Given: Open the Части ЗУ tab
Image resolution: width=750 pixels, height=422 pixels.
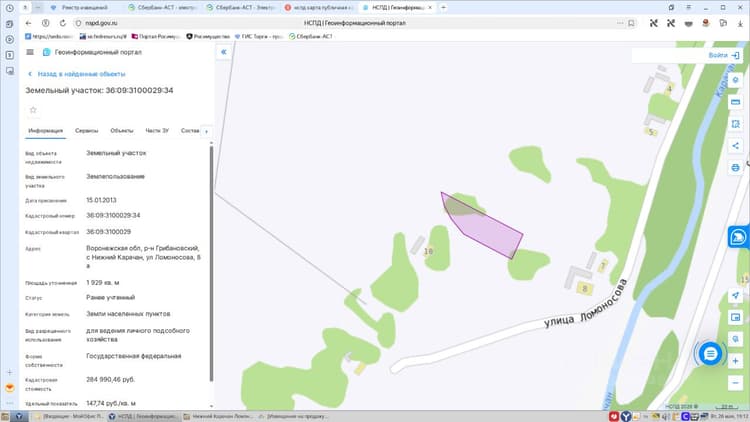Looking at the screenshot, I should point(157,131).
